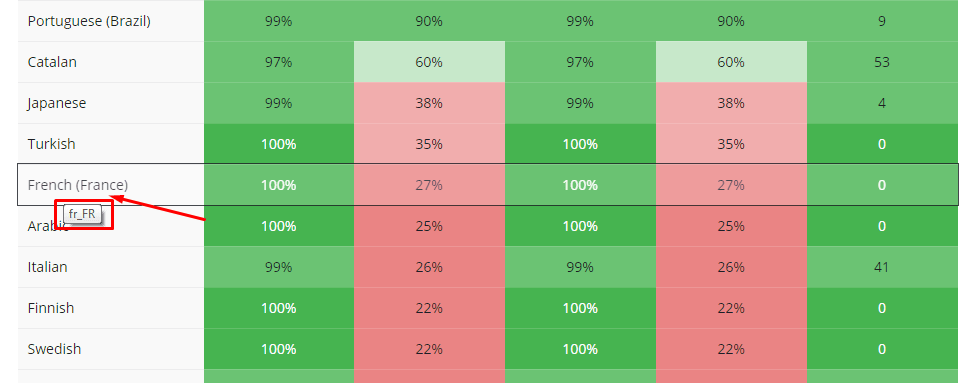
Task: Click Catalan's waiting count 53
Action: (882, 62)
